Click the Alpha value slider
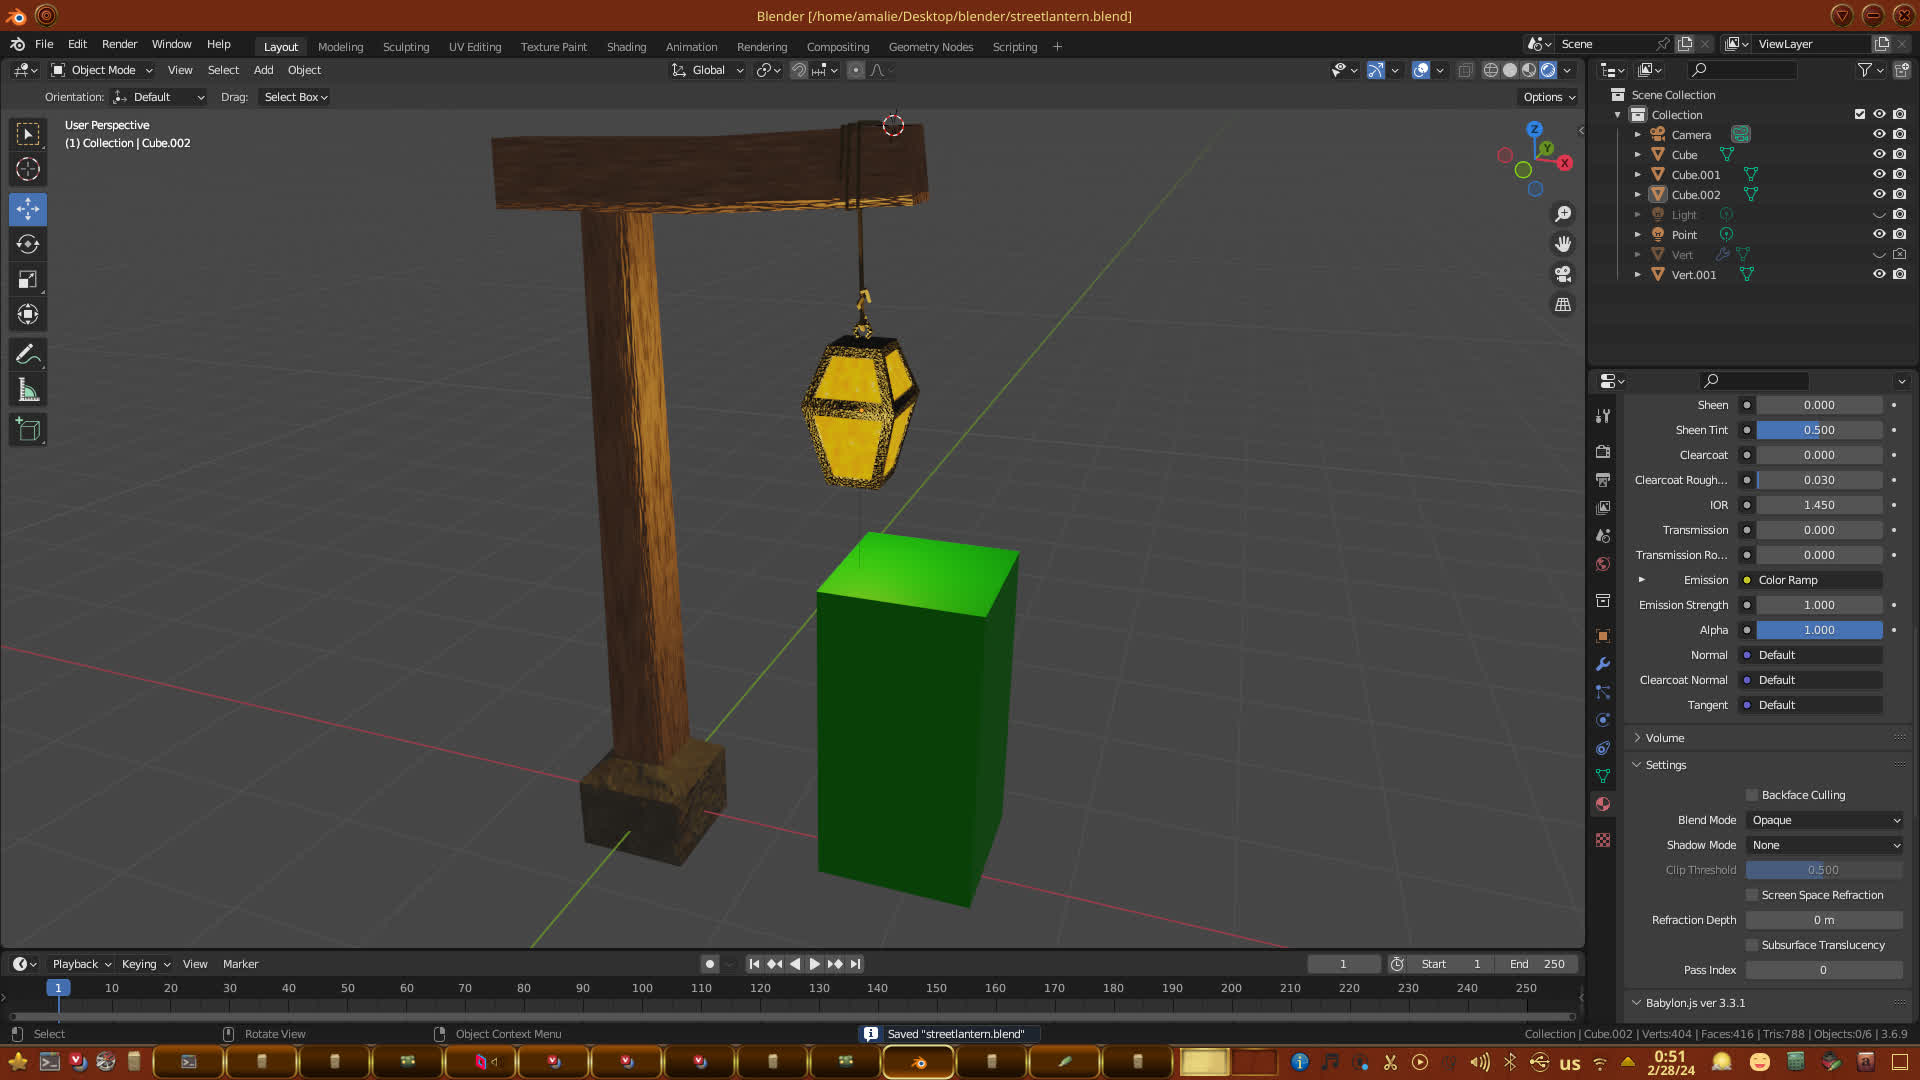The width and height of the screenshot is (1920, 1080). pyautogui.click(x=1819, y=630)
